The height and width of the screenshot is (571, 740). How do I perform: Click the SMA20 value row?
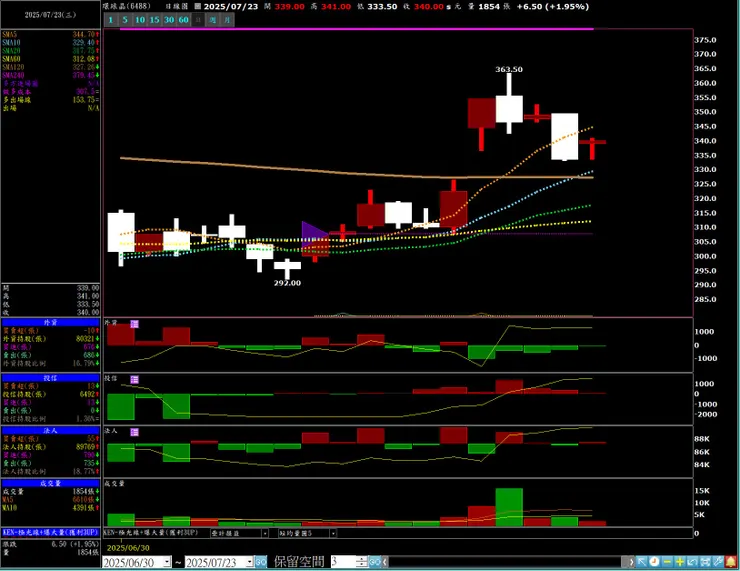click(50, 50)
